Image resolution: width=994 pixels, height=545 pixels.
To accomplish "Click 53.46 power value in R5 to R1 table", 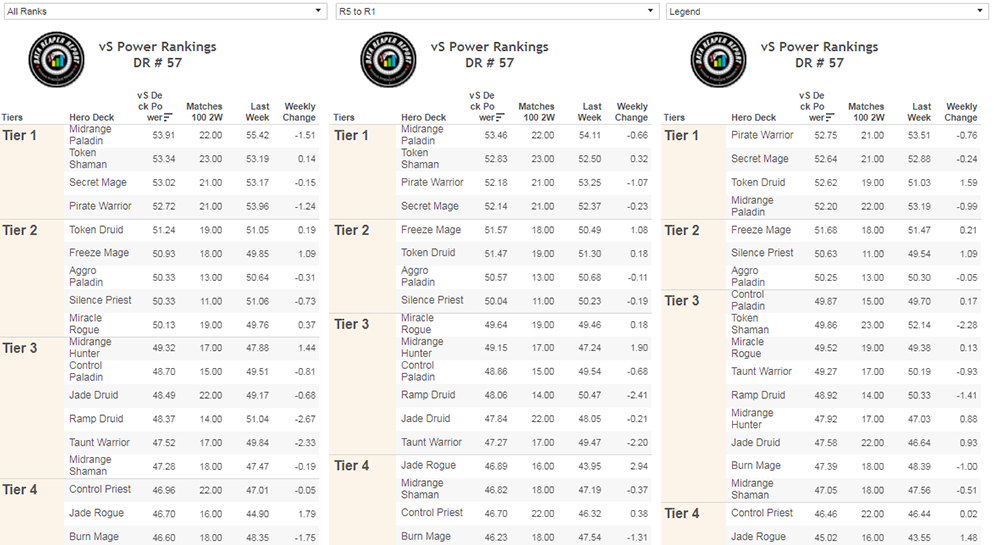I will (x=496, y=136).
